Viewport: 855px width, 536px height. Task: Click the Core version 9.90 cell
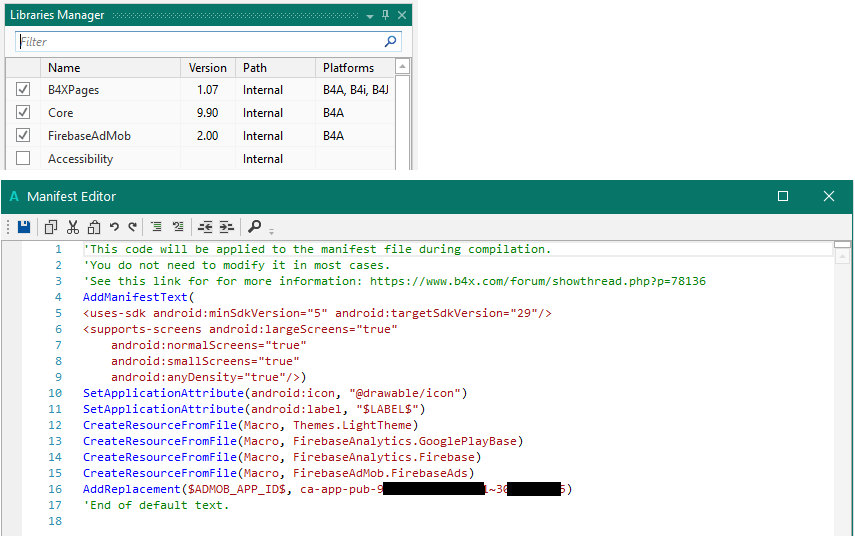pos(207,113)
